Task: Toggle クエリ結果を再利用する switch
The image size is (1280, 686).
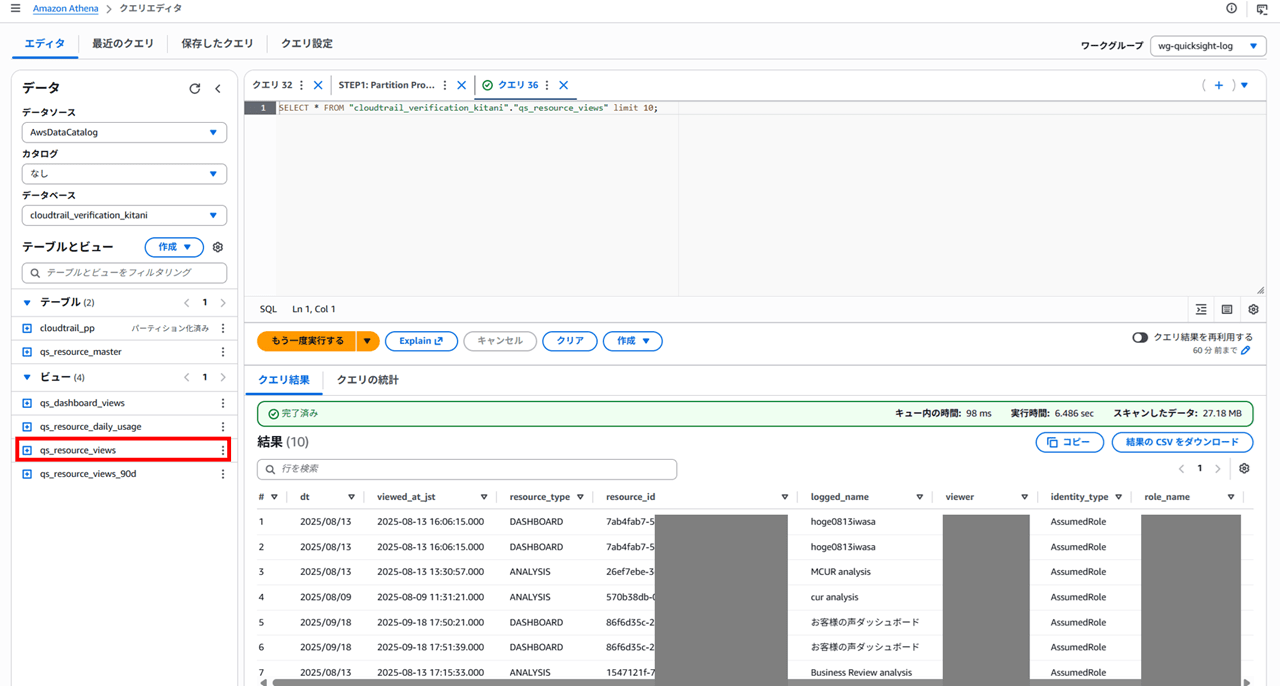Action: pos(1140,338)
